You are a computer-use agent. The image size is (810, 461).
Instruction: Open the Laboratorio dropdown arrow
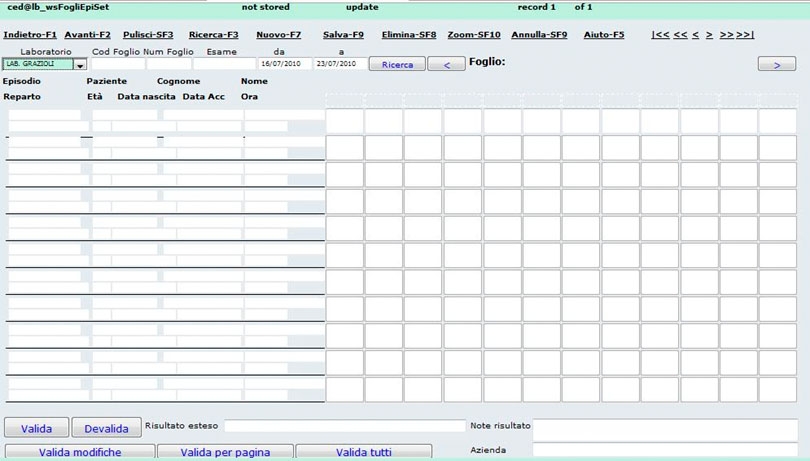(x=80, y=65)
